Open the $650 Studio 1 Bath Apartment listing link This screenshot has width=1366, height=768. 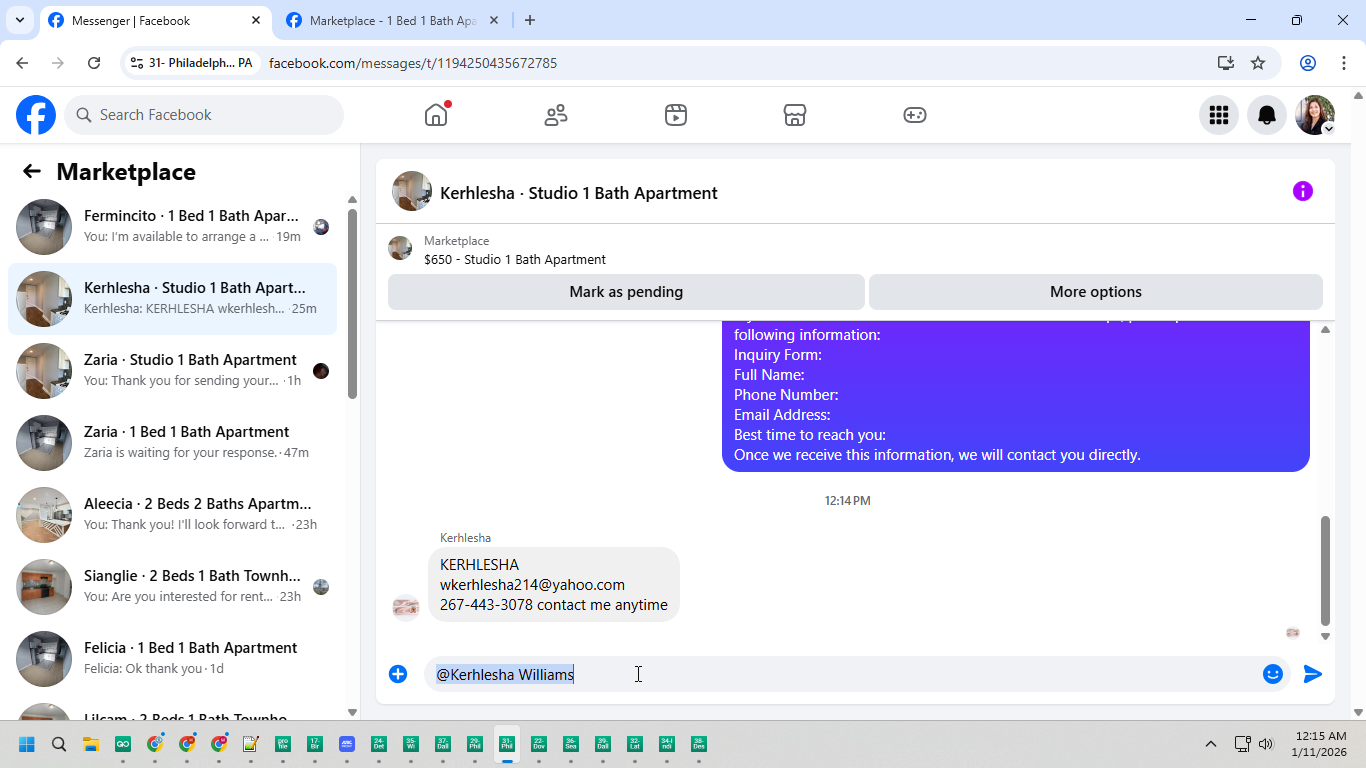pyautogui.click(x=515, y=259)
